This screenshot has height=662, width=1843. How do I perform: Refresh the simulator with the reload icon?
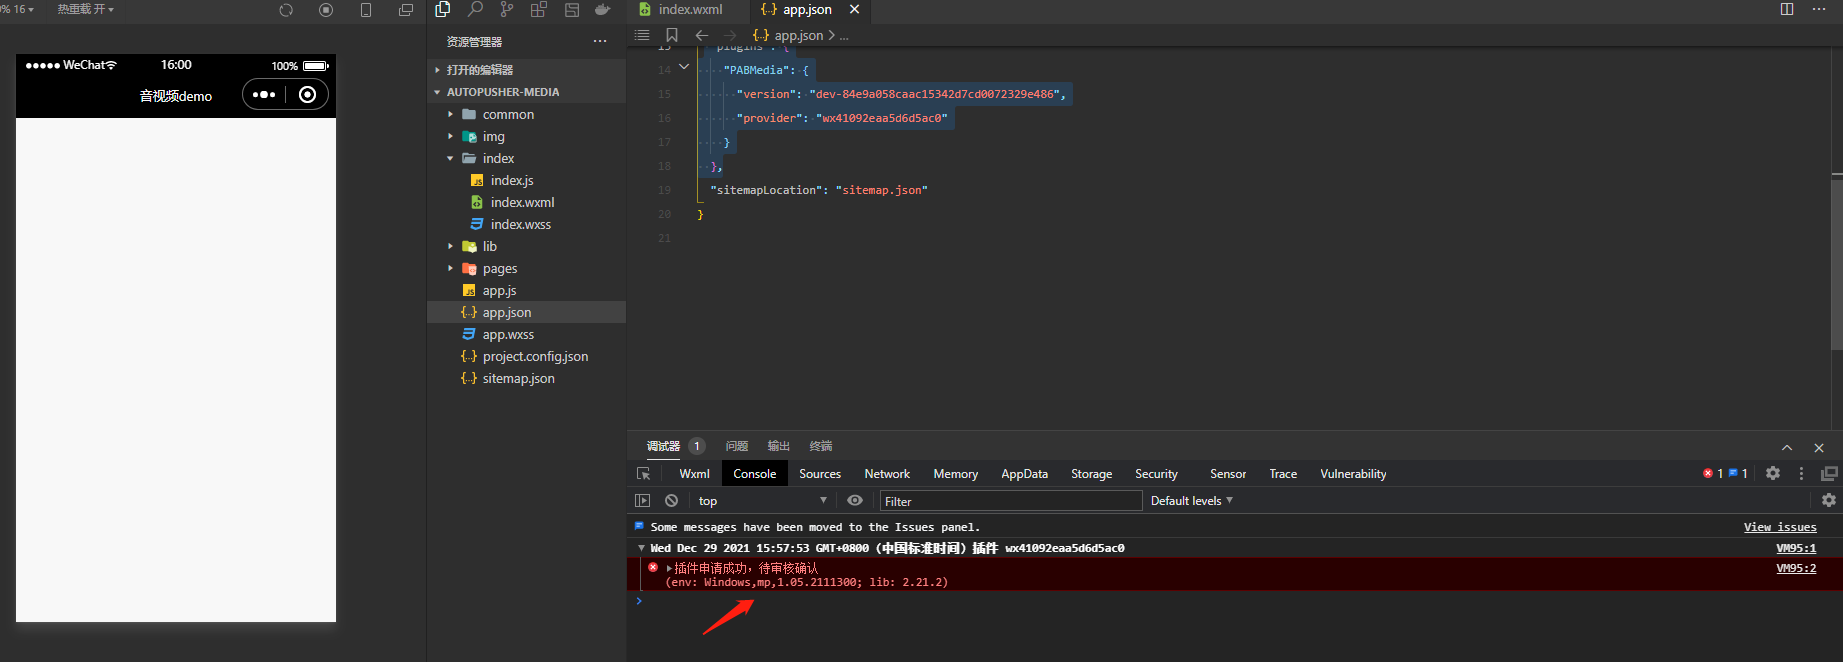click(x=286, y=10)
